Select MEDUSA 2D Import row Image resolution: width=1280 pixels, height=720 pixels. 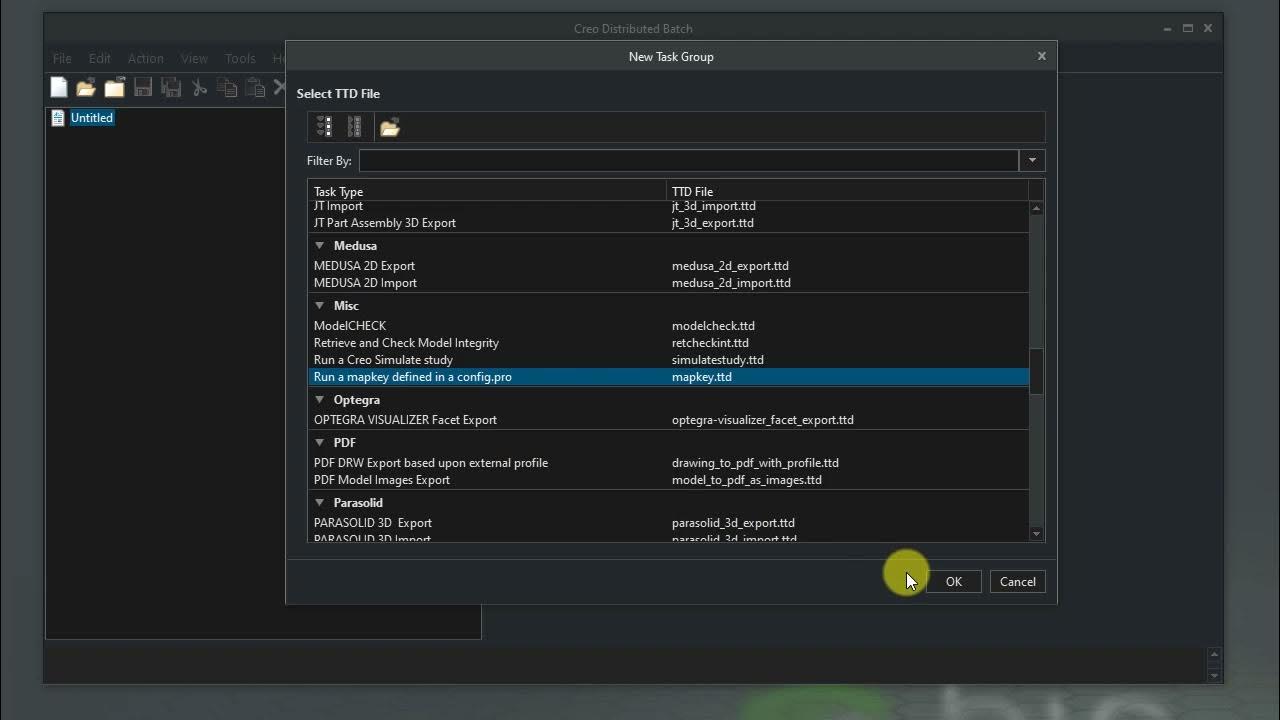point(668,283)
